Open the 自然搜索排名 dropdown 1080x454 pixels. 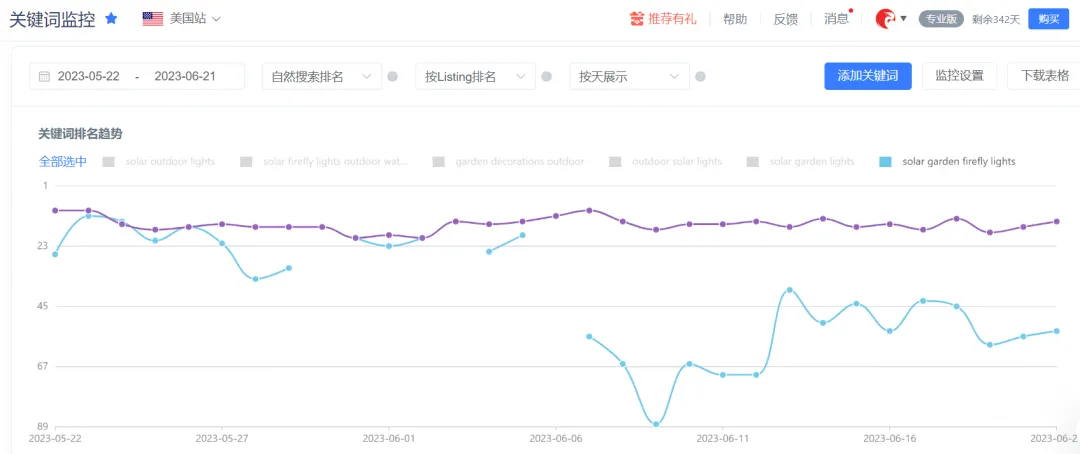click(x=322, y=76)
